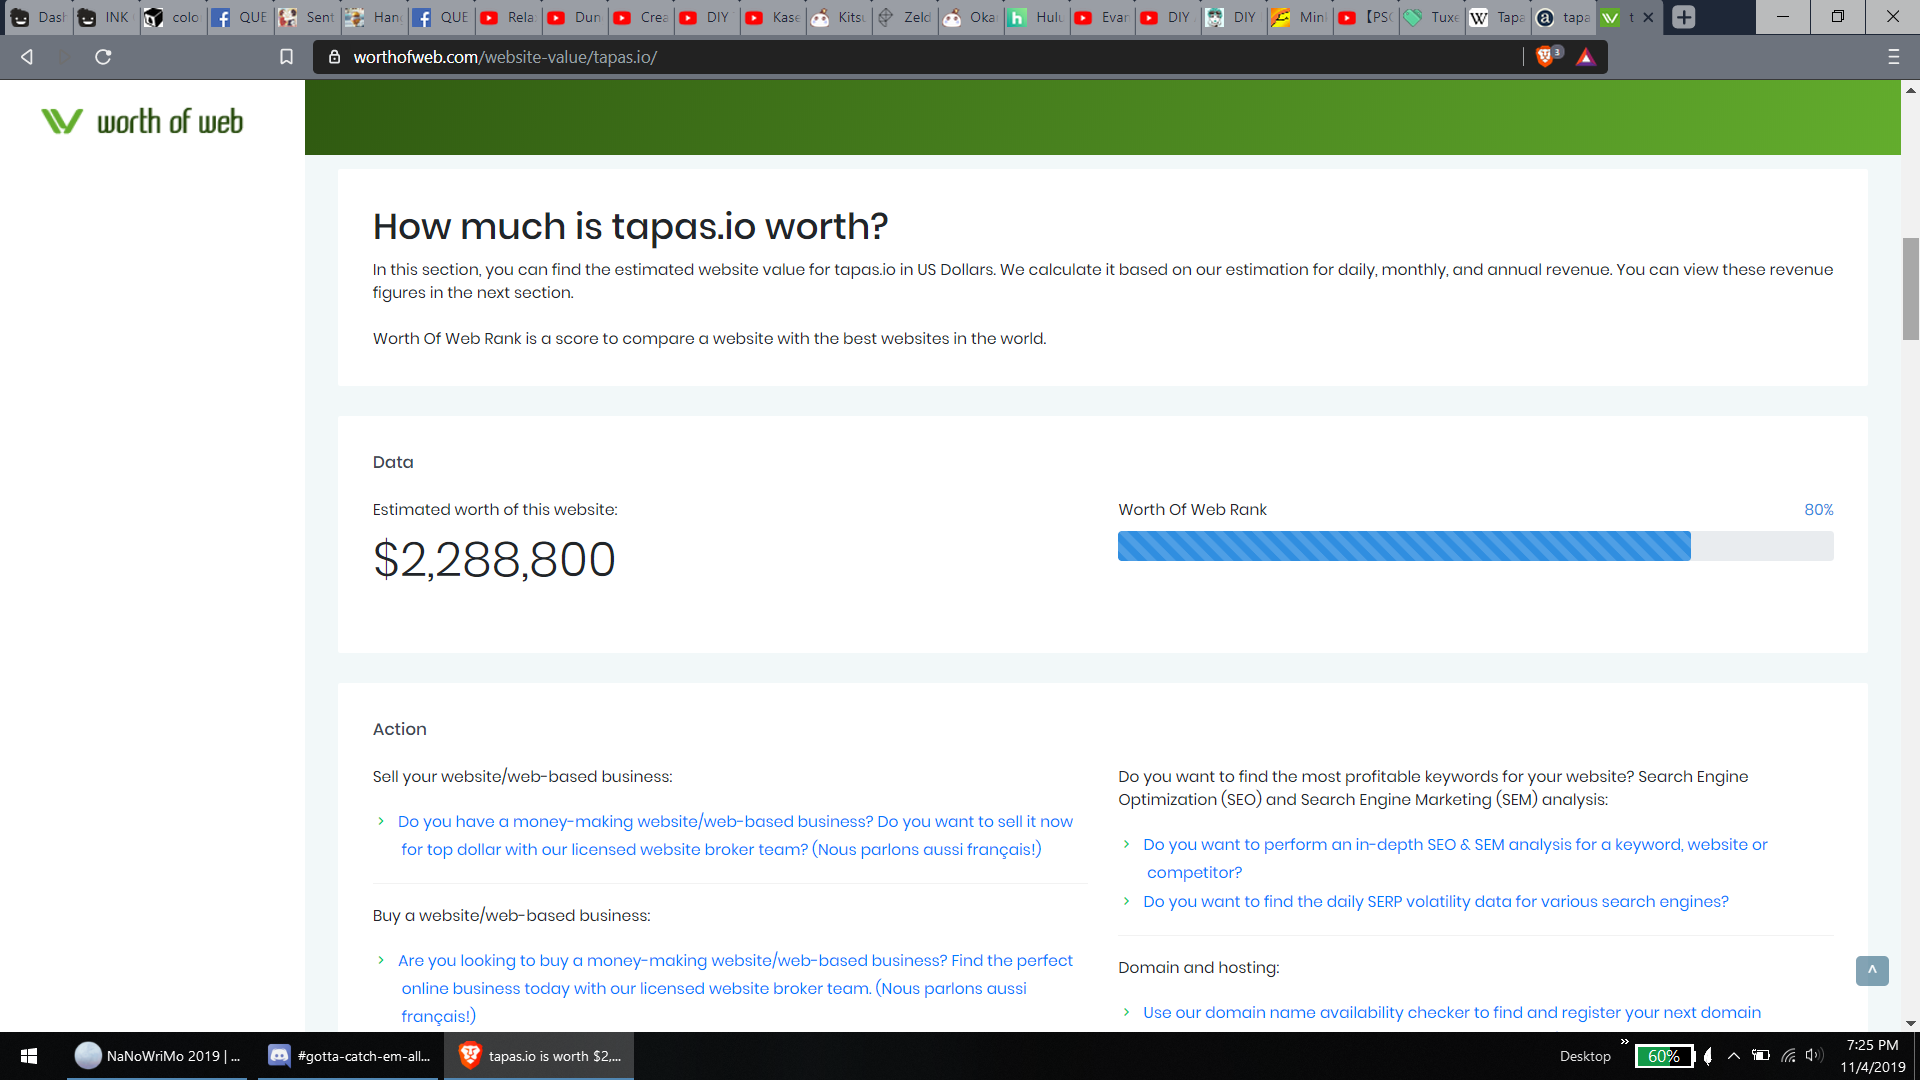Open the in-depth SEO & SEM analysis link
The width and height of the screenshot is (1920, 1080).
pyautogui.click(x=1454, y=845)
